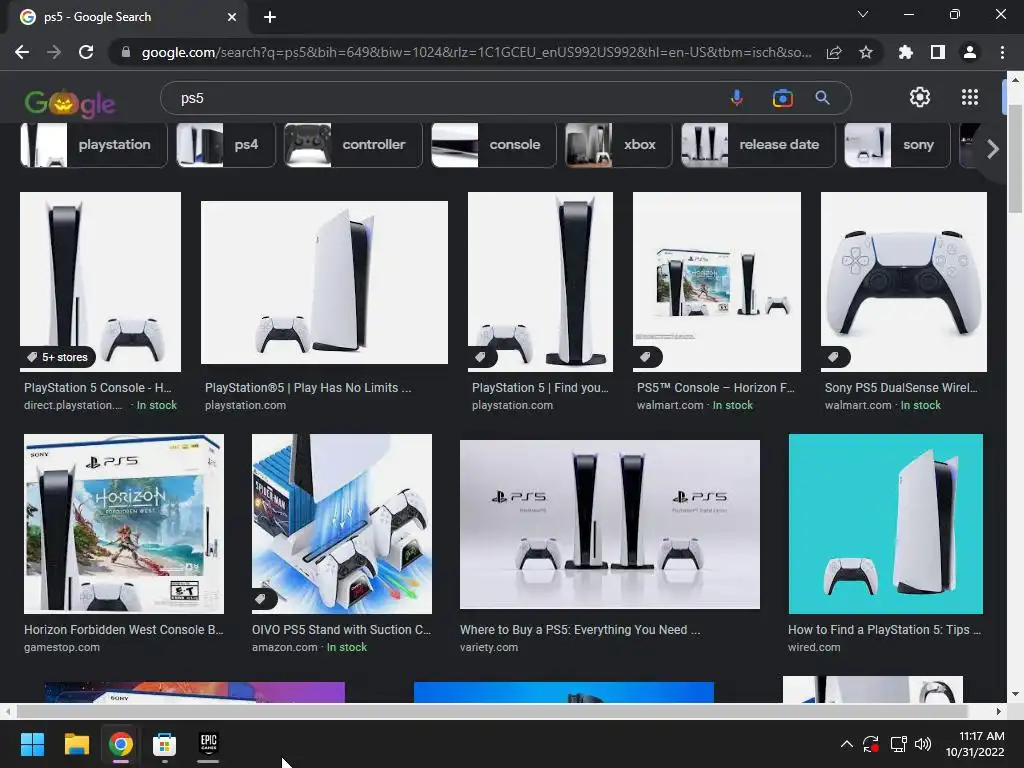Open How to Find a PlayStation 5 image
The image size is (1024, 768).
[x=886, y=524]
